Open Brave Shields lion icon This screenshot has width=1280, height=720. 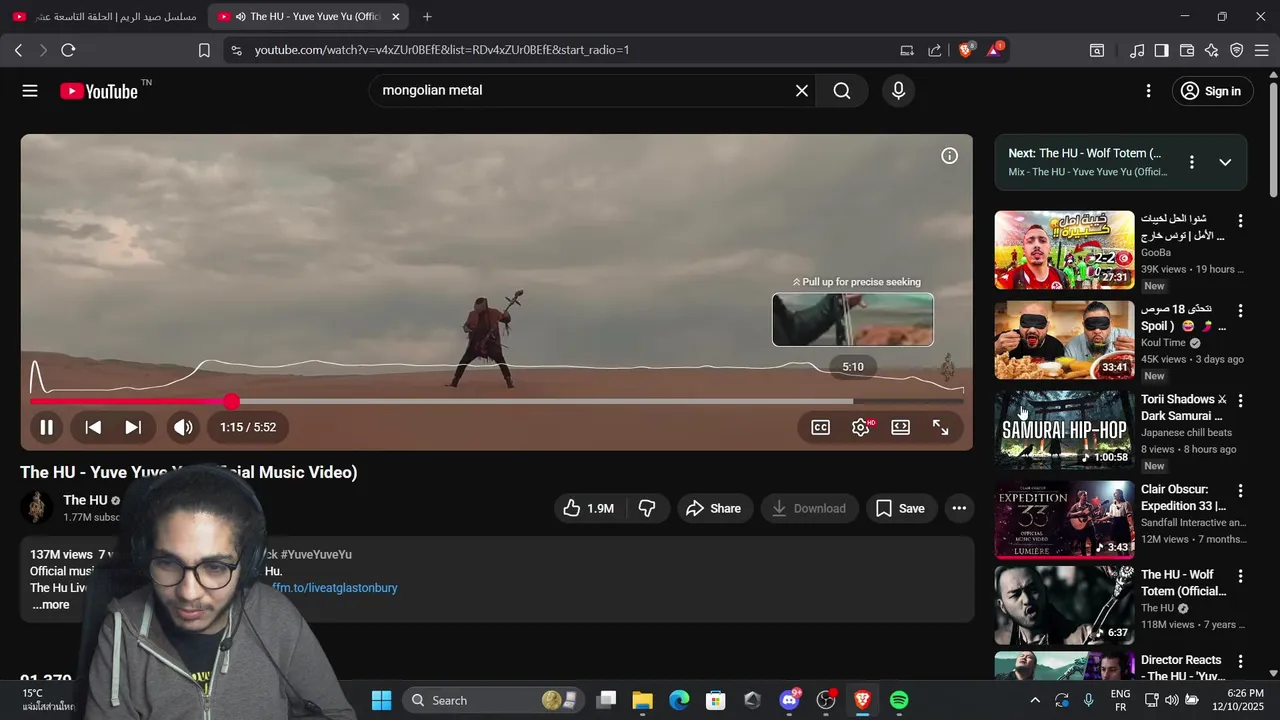(x=966, y=50)
